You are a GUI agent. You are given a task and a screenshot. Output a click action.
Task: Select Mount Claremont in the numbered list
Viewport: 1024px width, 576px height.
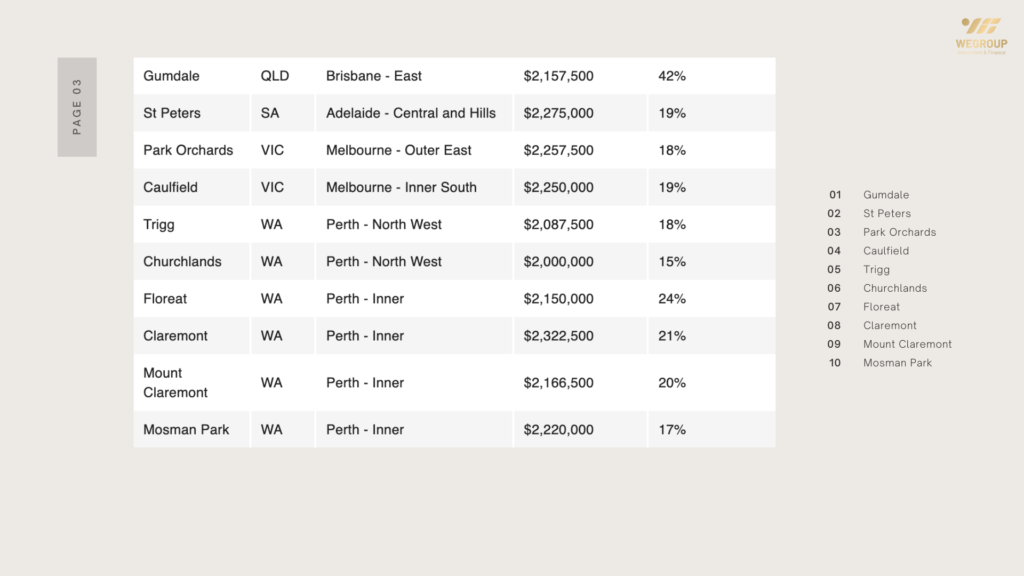pyautogui.click(x=907, y=344)
